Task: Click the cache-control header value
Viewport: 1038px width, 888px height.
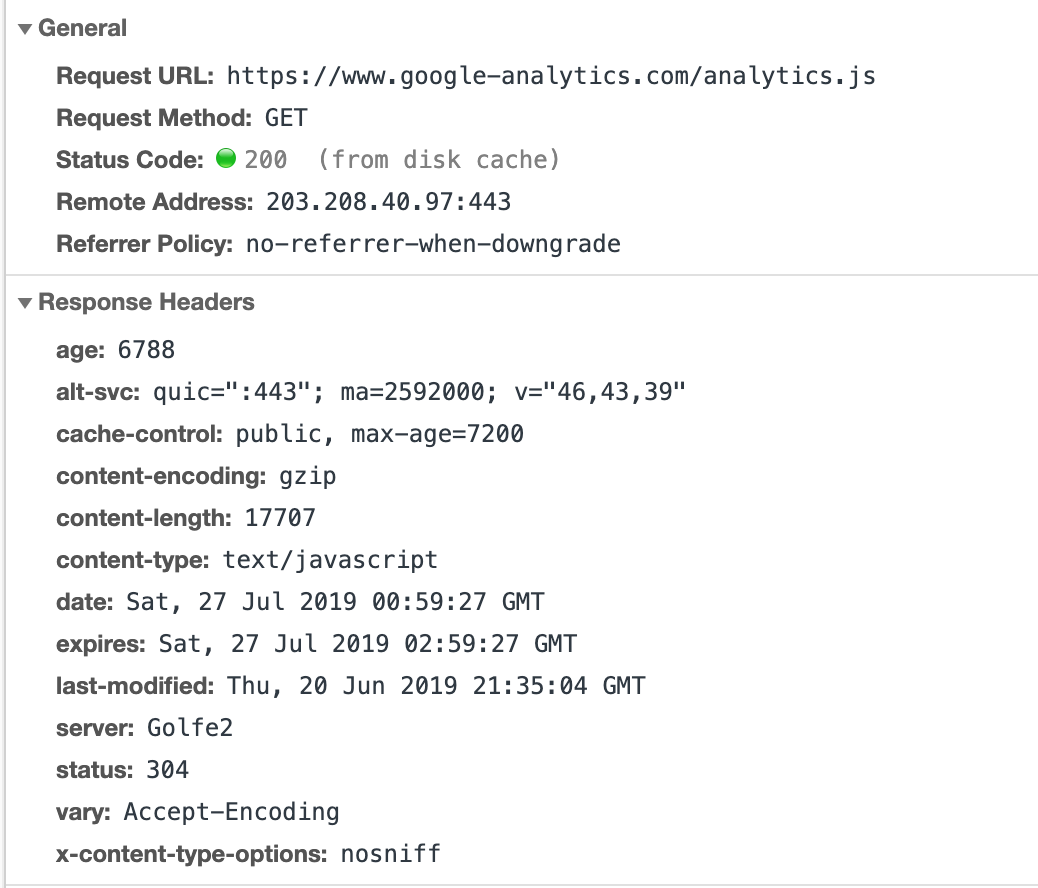Action: (x=380, y=434)
